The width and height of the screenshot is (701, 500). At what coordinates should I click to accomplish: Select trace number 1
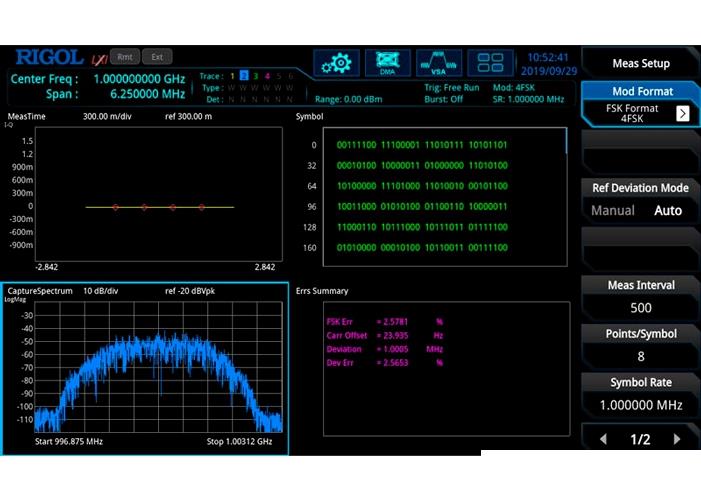click(233, 76)
